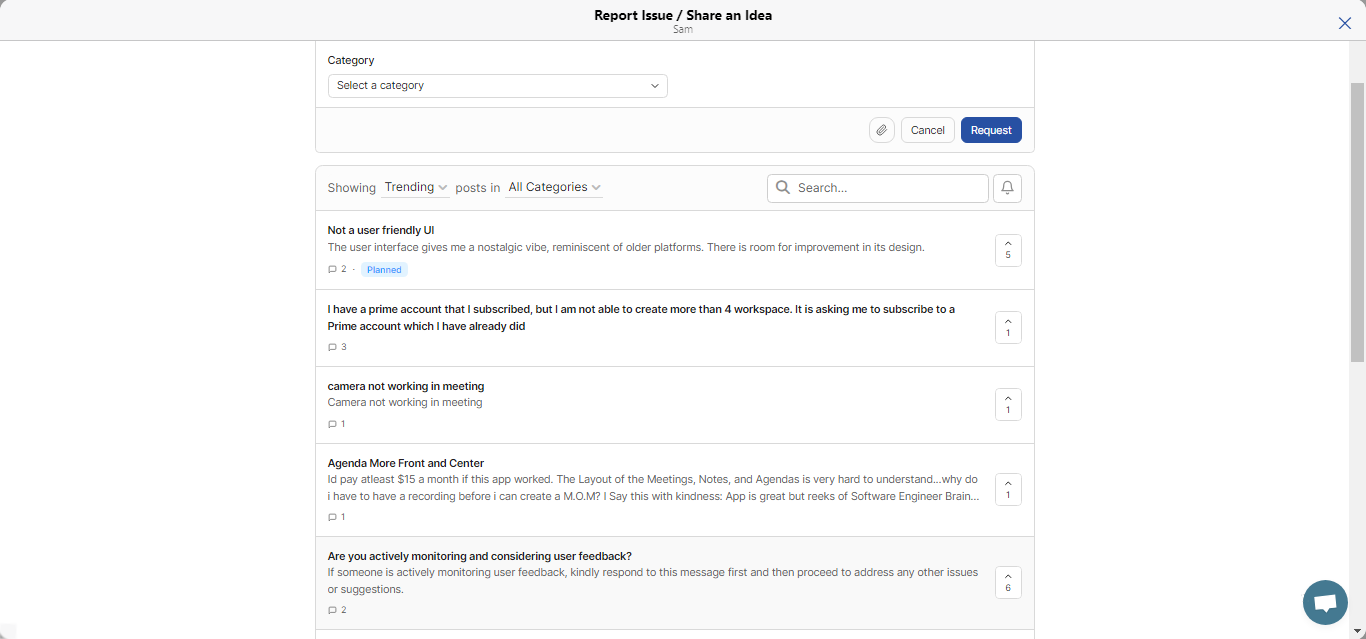
Task: Upvote 'Are you actively monitoring' post
Action: [1007, 581]
